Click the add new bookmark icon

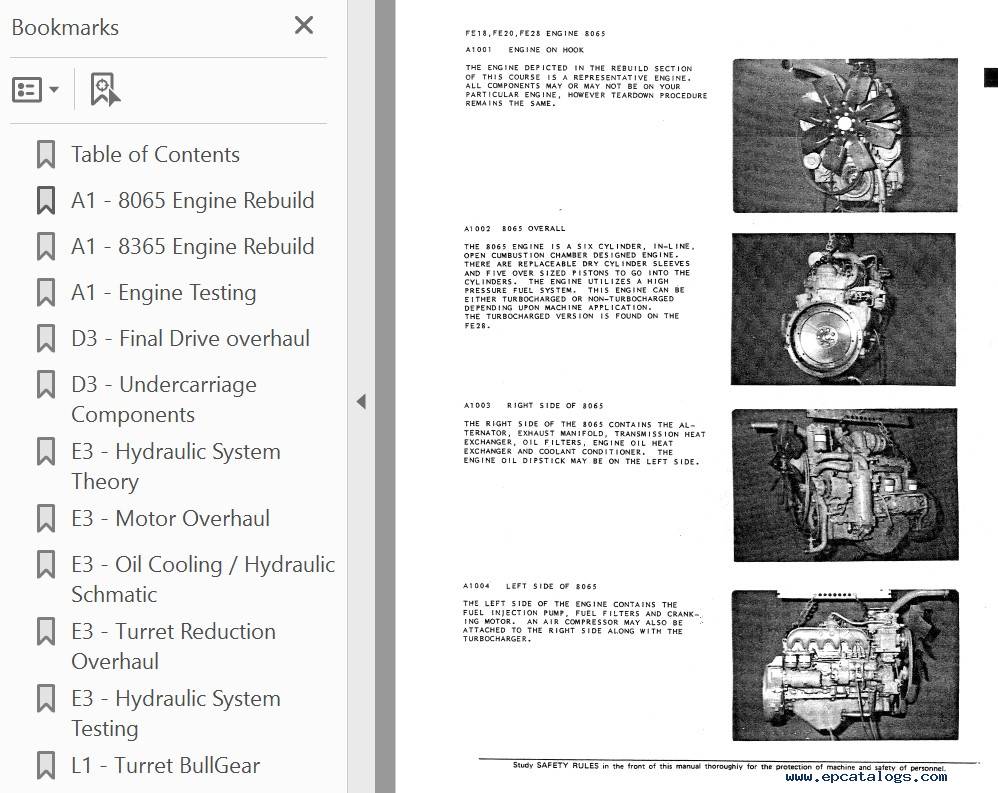pos(104,90)
